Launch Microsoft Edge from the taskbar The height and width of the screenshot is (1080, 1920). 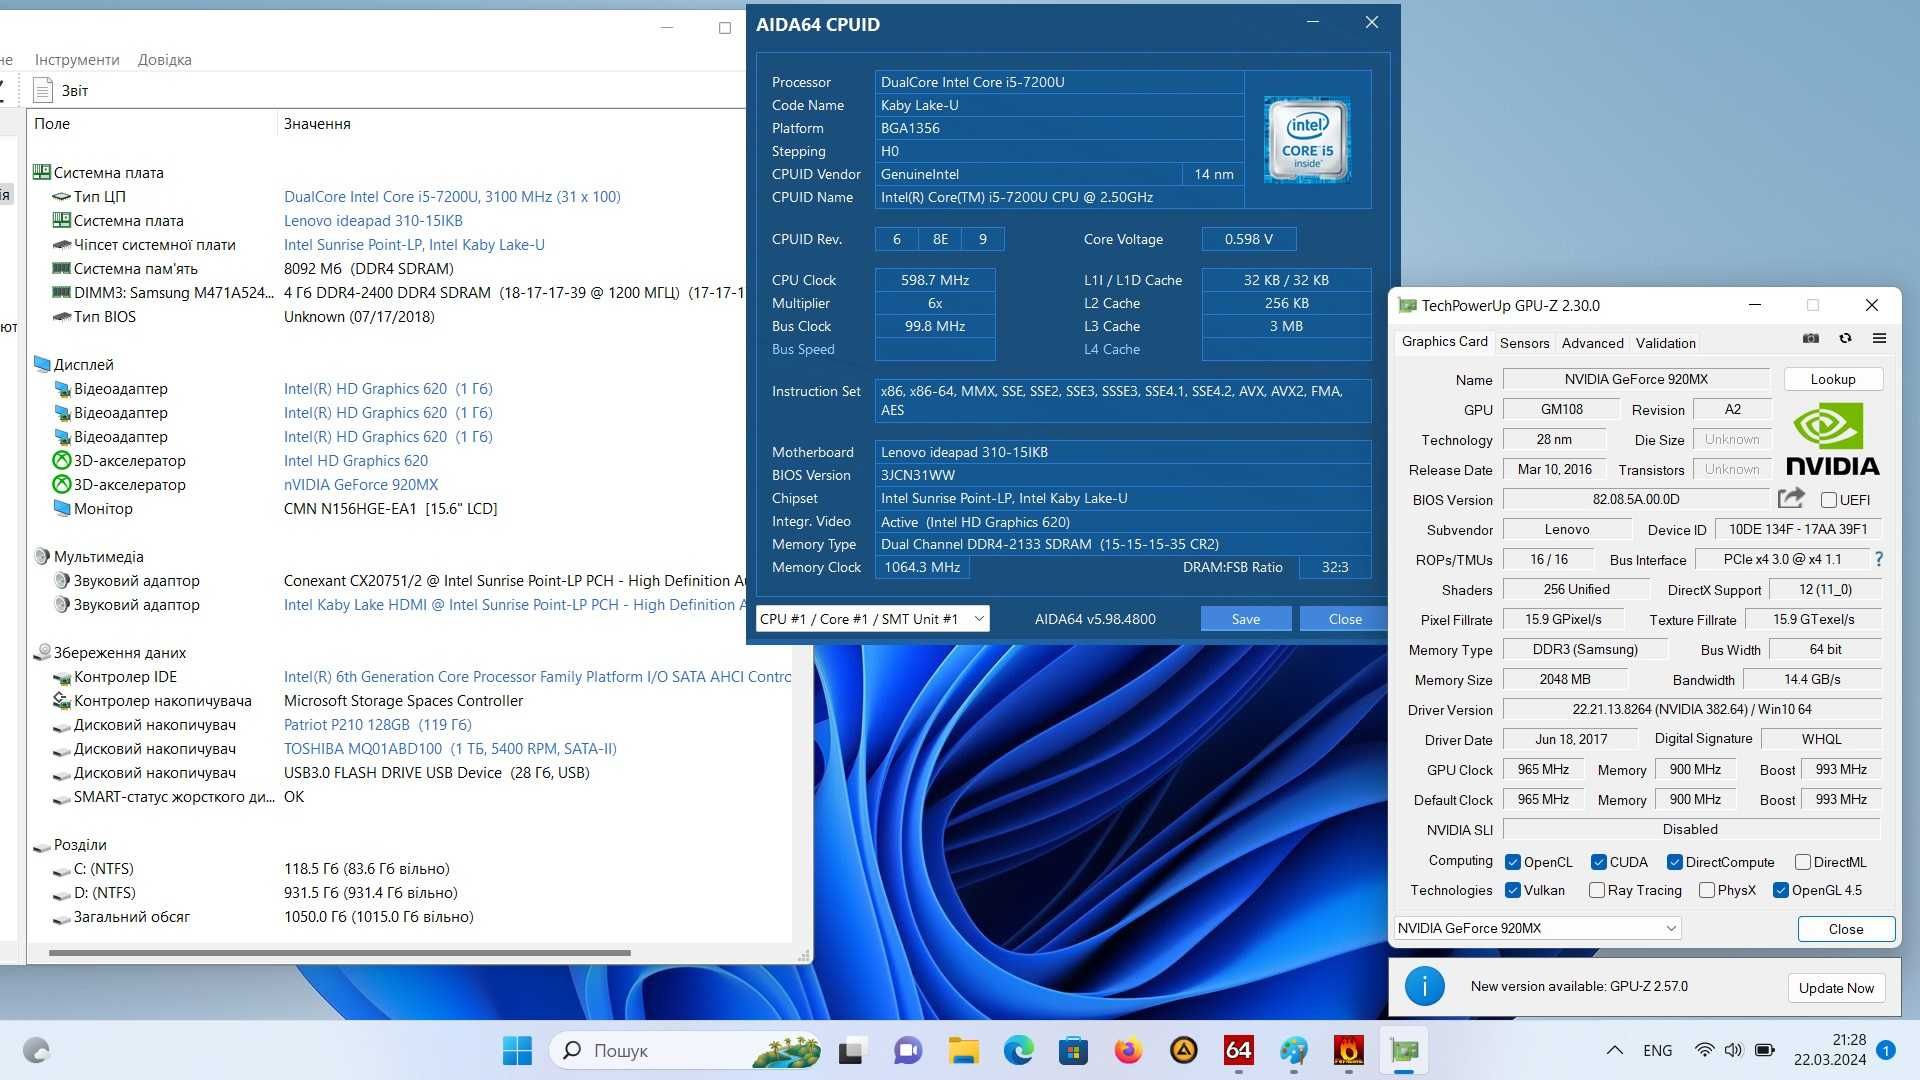[1018, 1050]
